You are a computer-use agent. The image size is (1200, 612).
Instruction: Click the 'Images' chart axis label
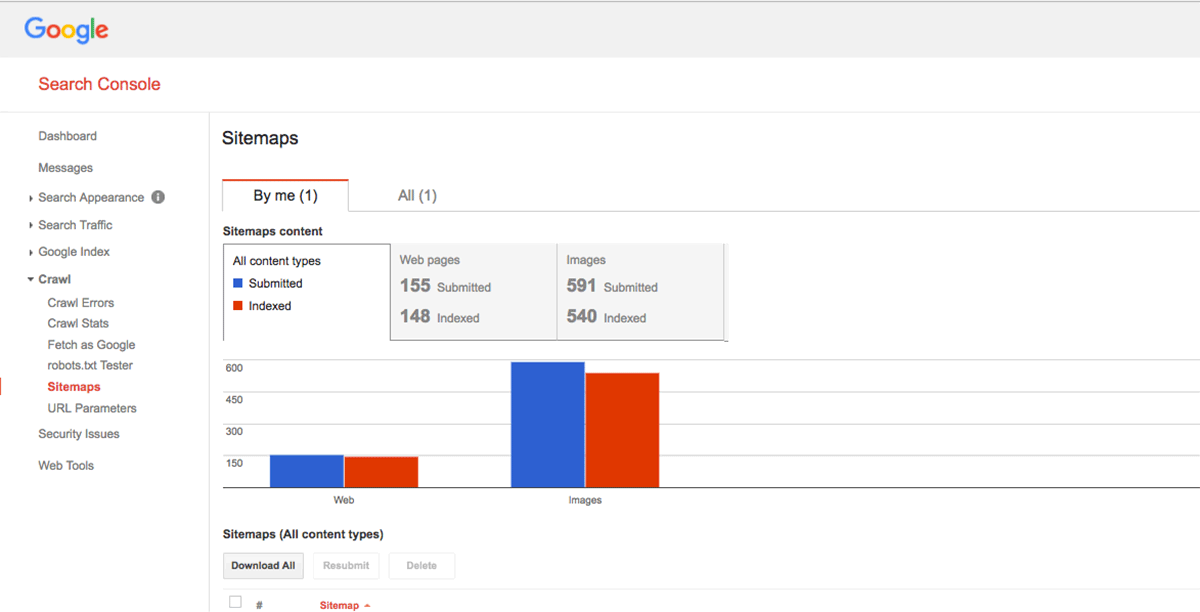pyautogui.click(x=585, y=500)
